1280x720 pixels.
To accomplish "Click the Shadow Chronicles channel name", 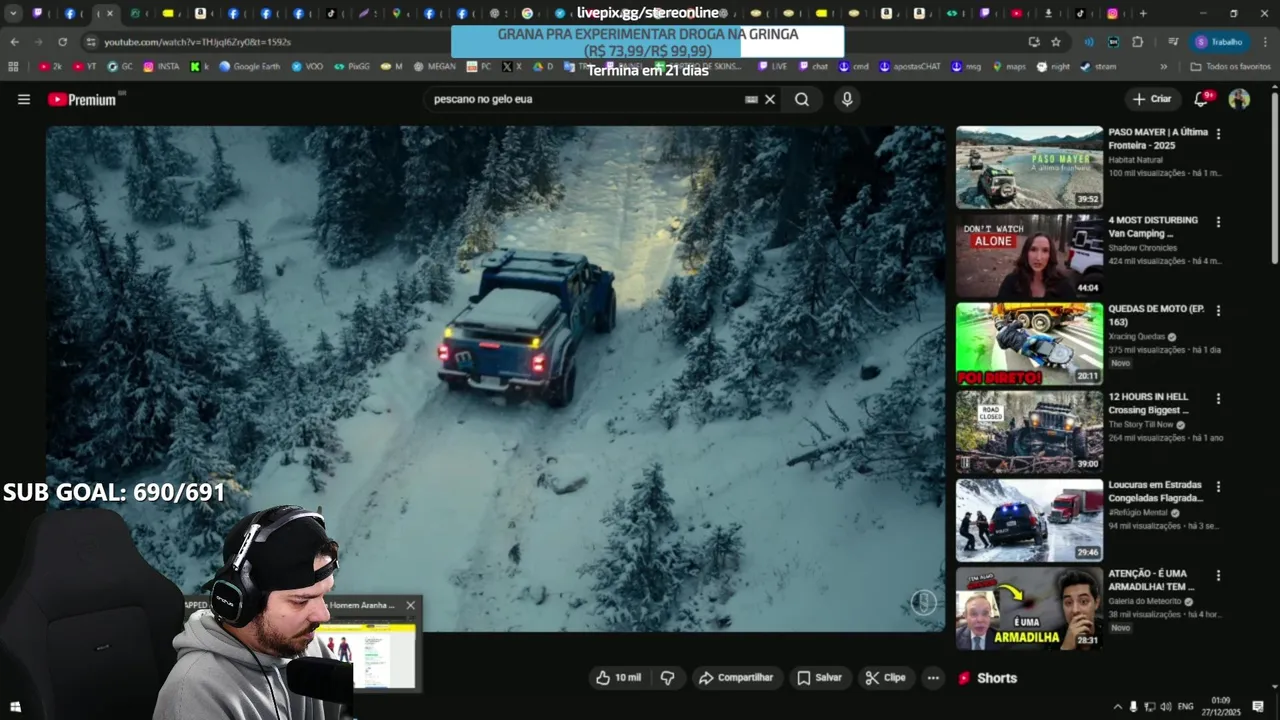I will pyautogui.click(x=1144, y=248).
